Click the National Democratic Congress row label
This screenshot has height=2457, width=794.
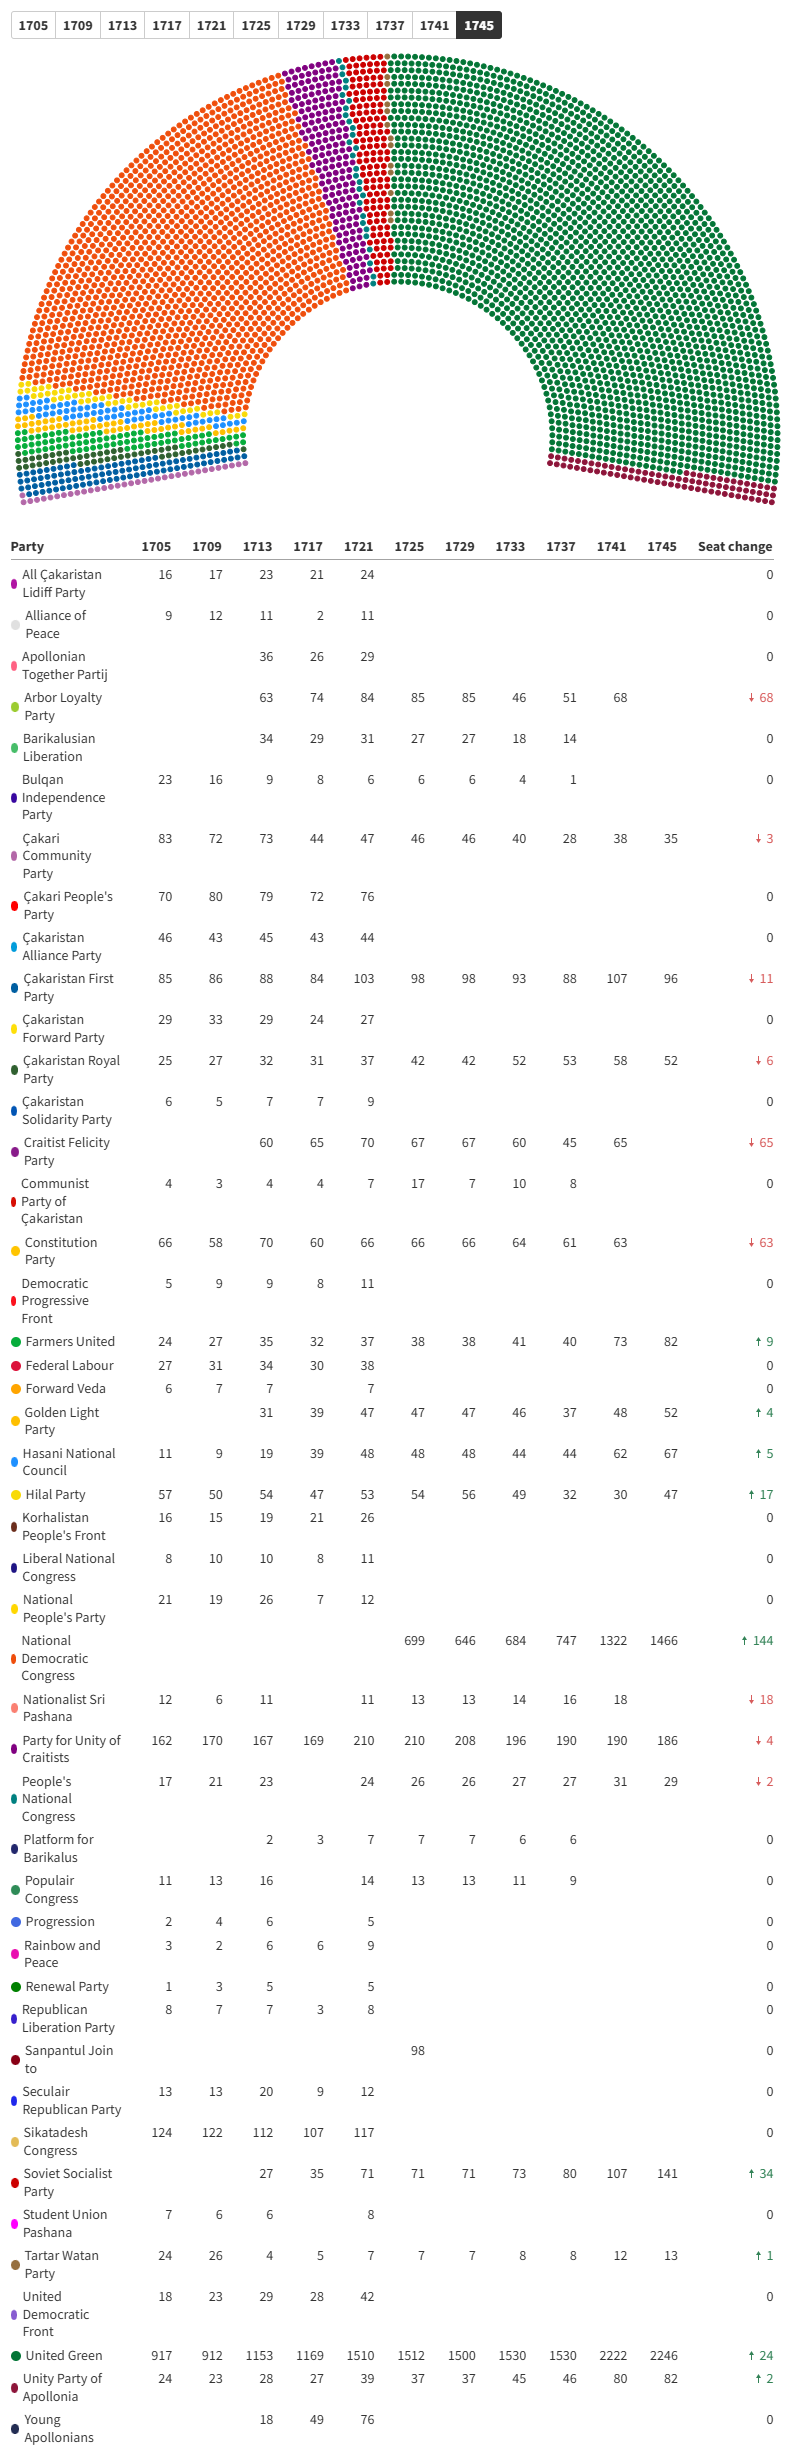[x=54, y=1658]
